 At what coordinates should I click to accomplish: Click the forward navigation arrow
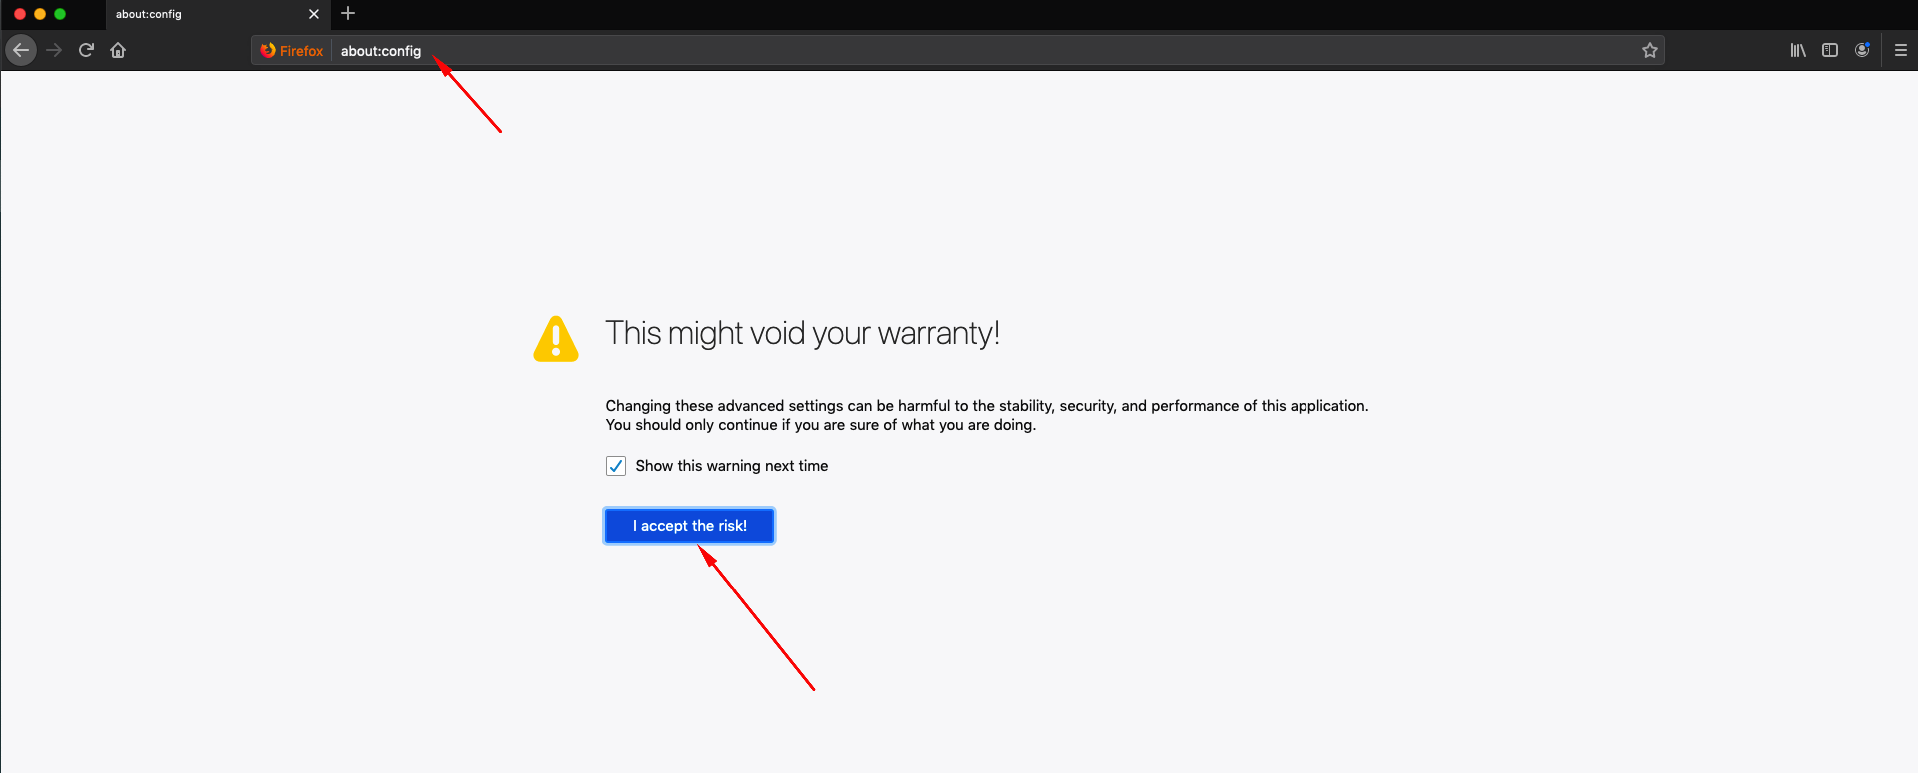pos(54,50)
